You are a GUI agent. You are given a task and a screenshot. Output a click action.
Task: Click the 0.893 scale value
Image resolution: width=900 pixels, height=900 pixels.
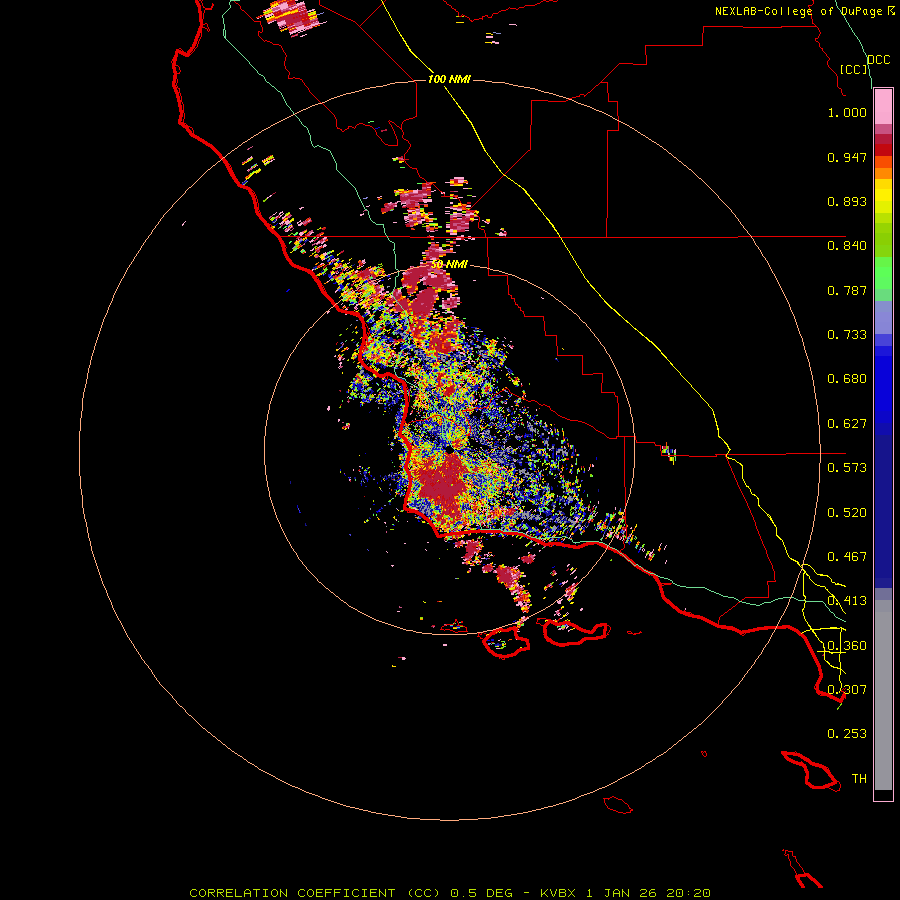[847, 201]
